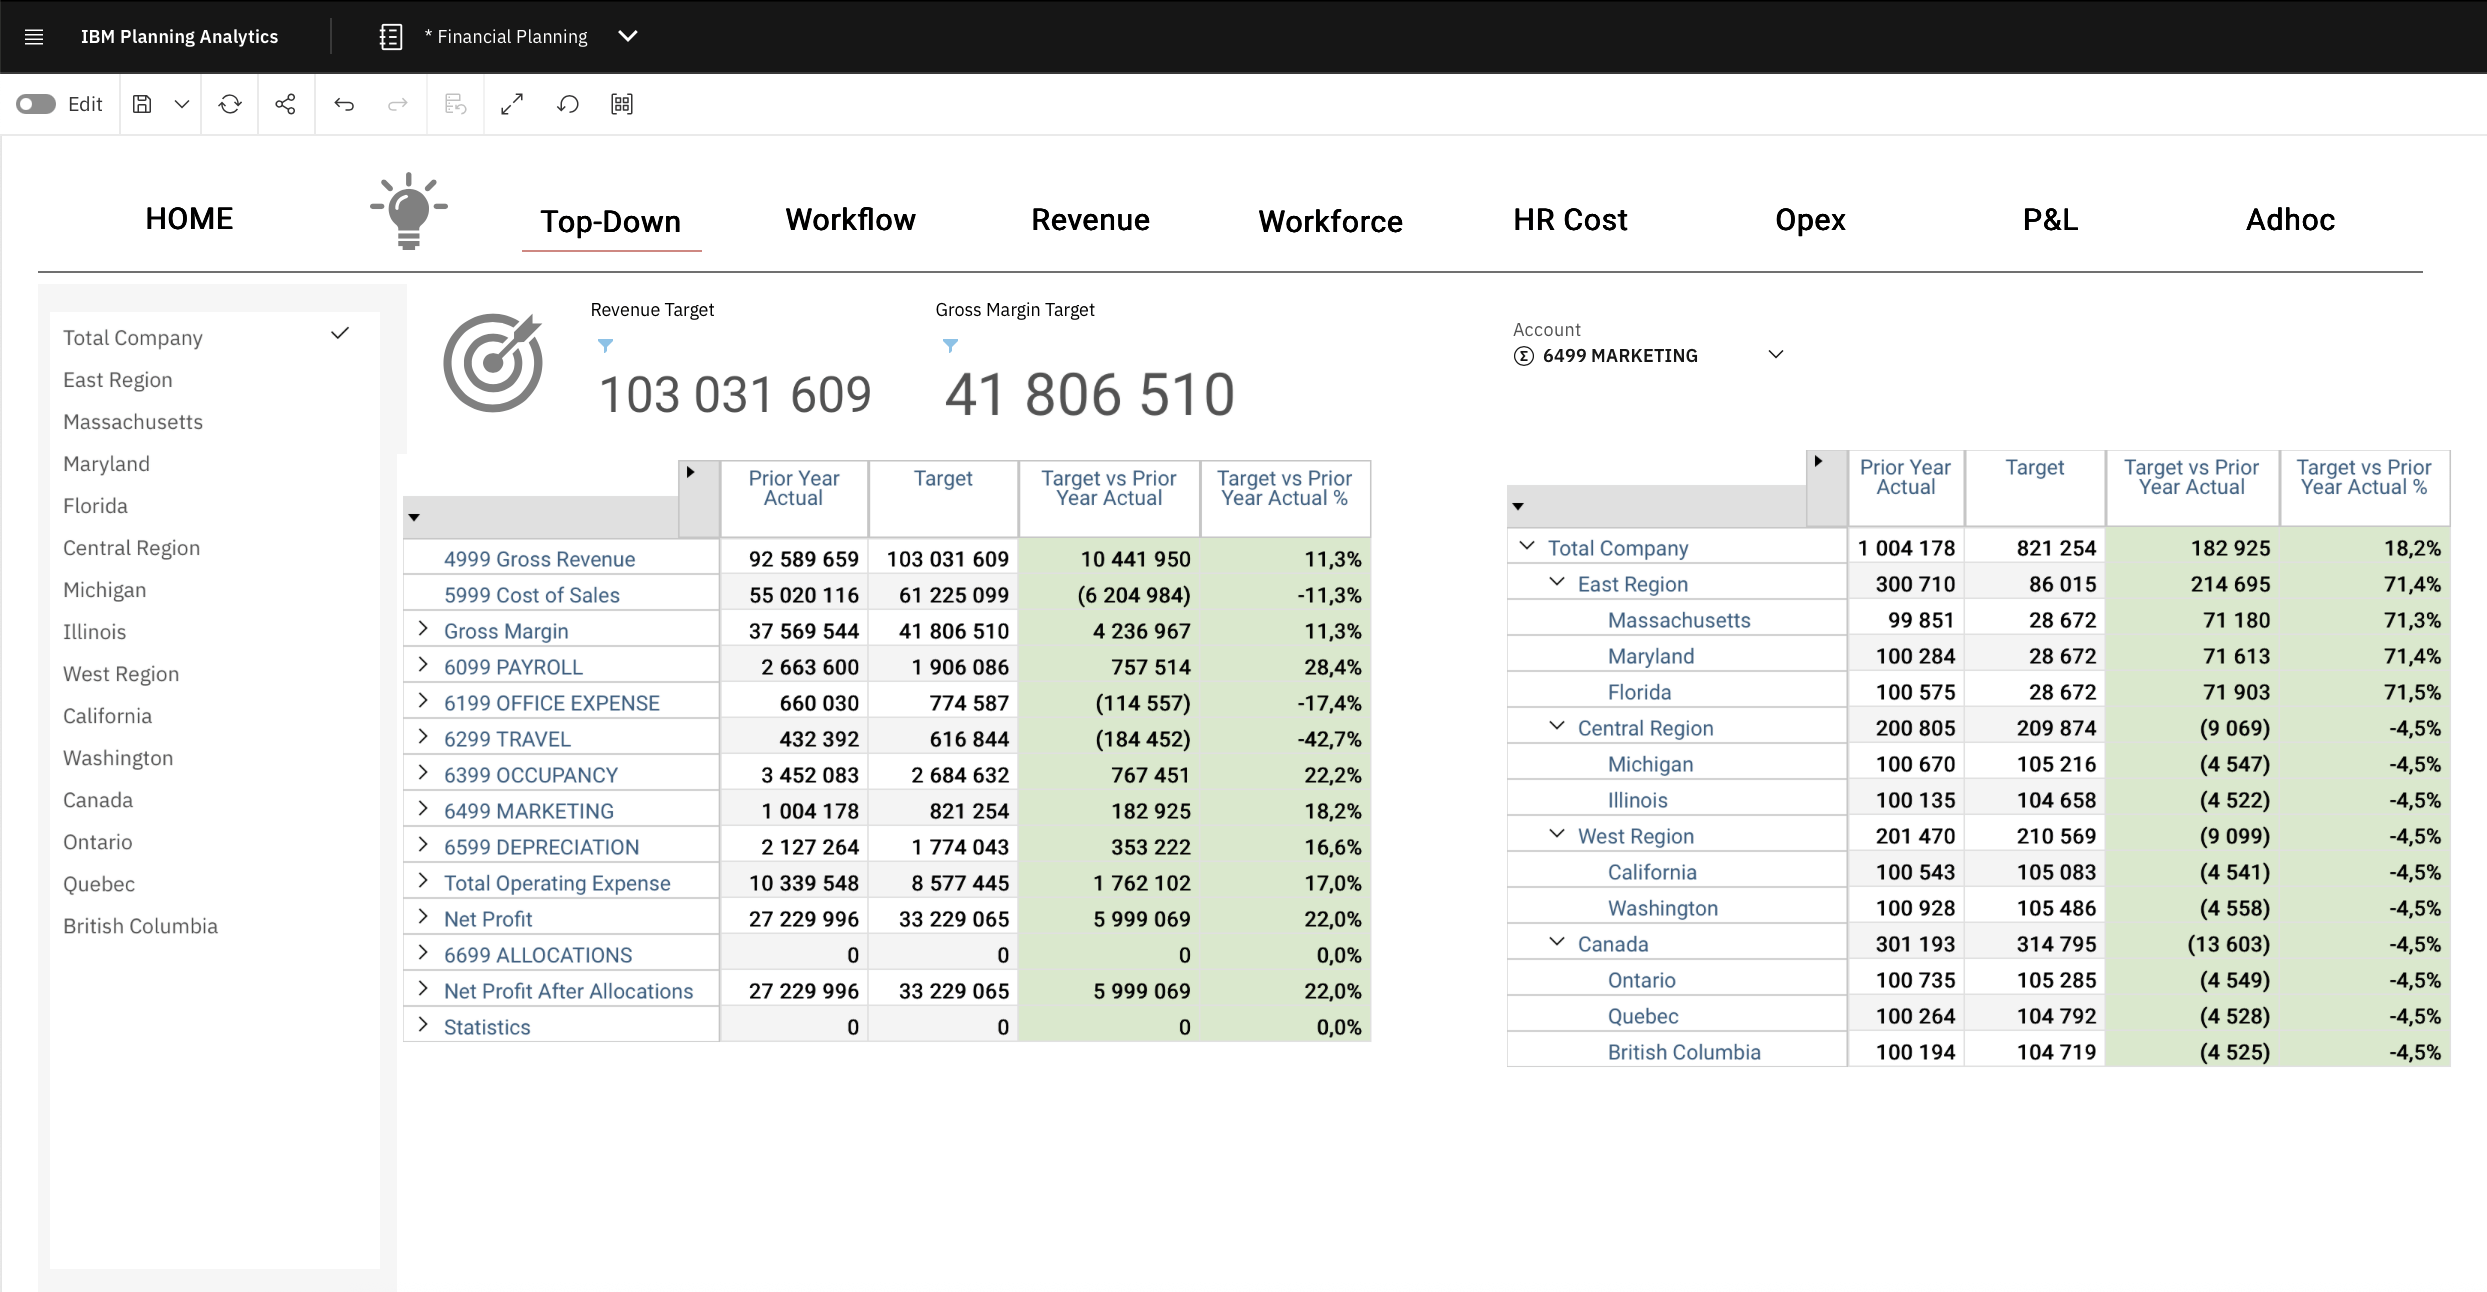Click the Redo arrow icon
Viewport: 2487px width, 1292px height.
click(398, 104)
